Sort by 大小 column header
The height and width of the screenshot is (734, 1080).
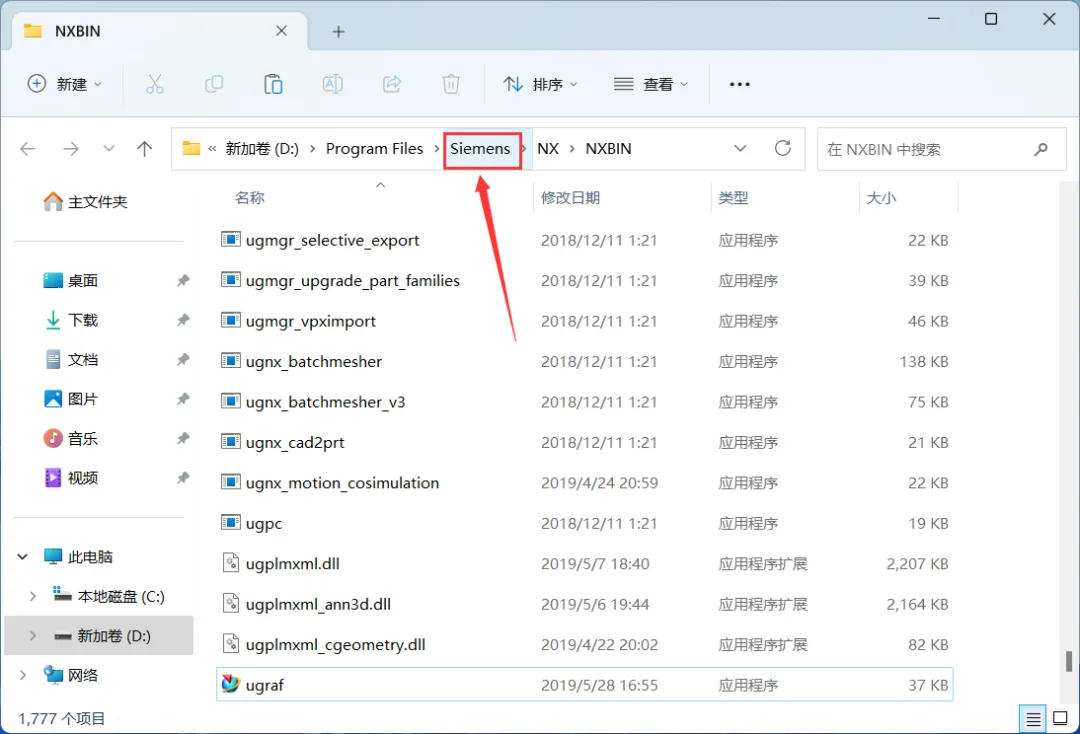click(x=881, y=198)
